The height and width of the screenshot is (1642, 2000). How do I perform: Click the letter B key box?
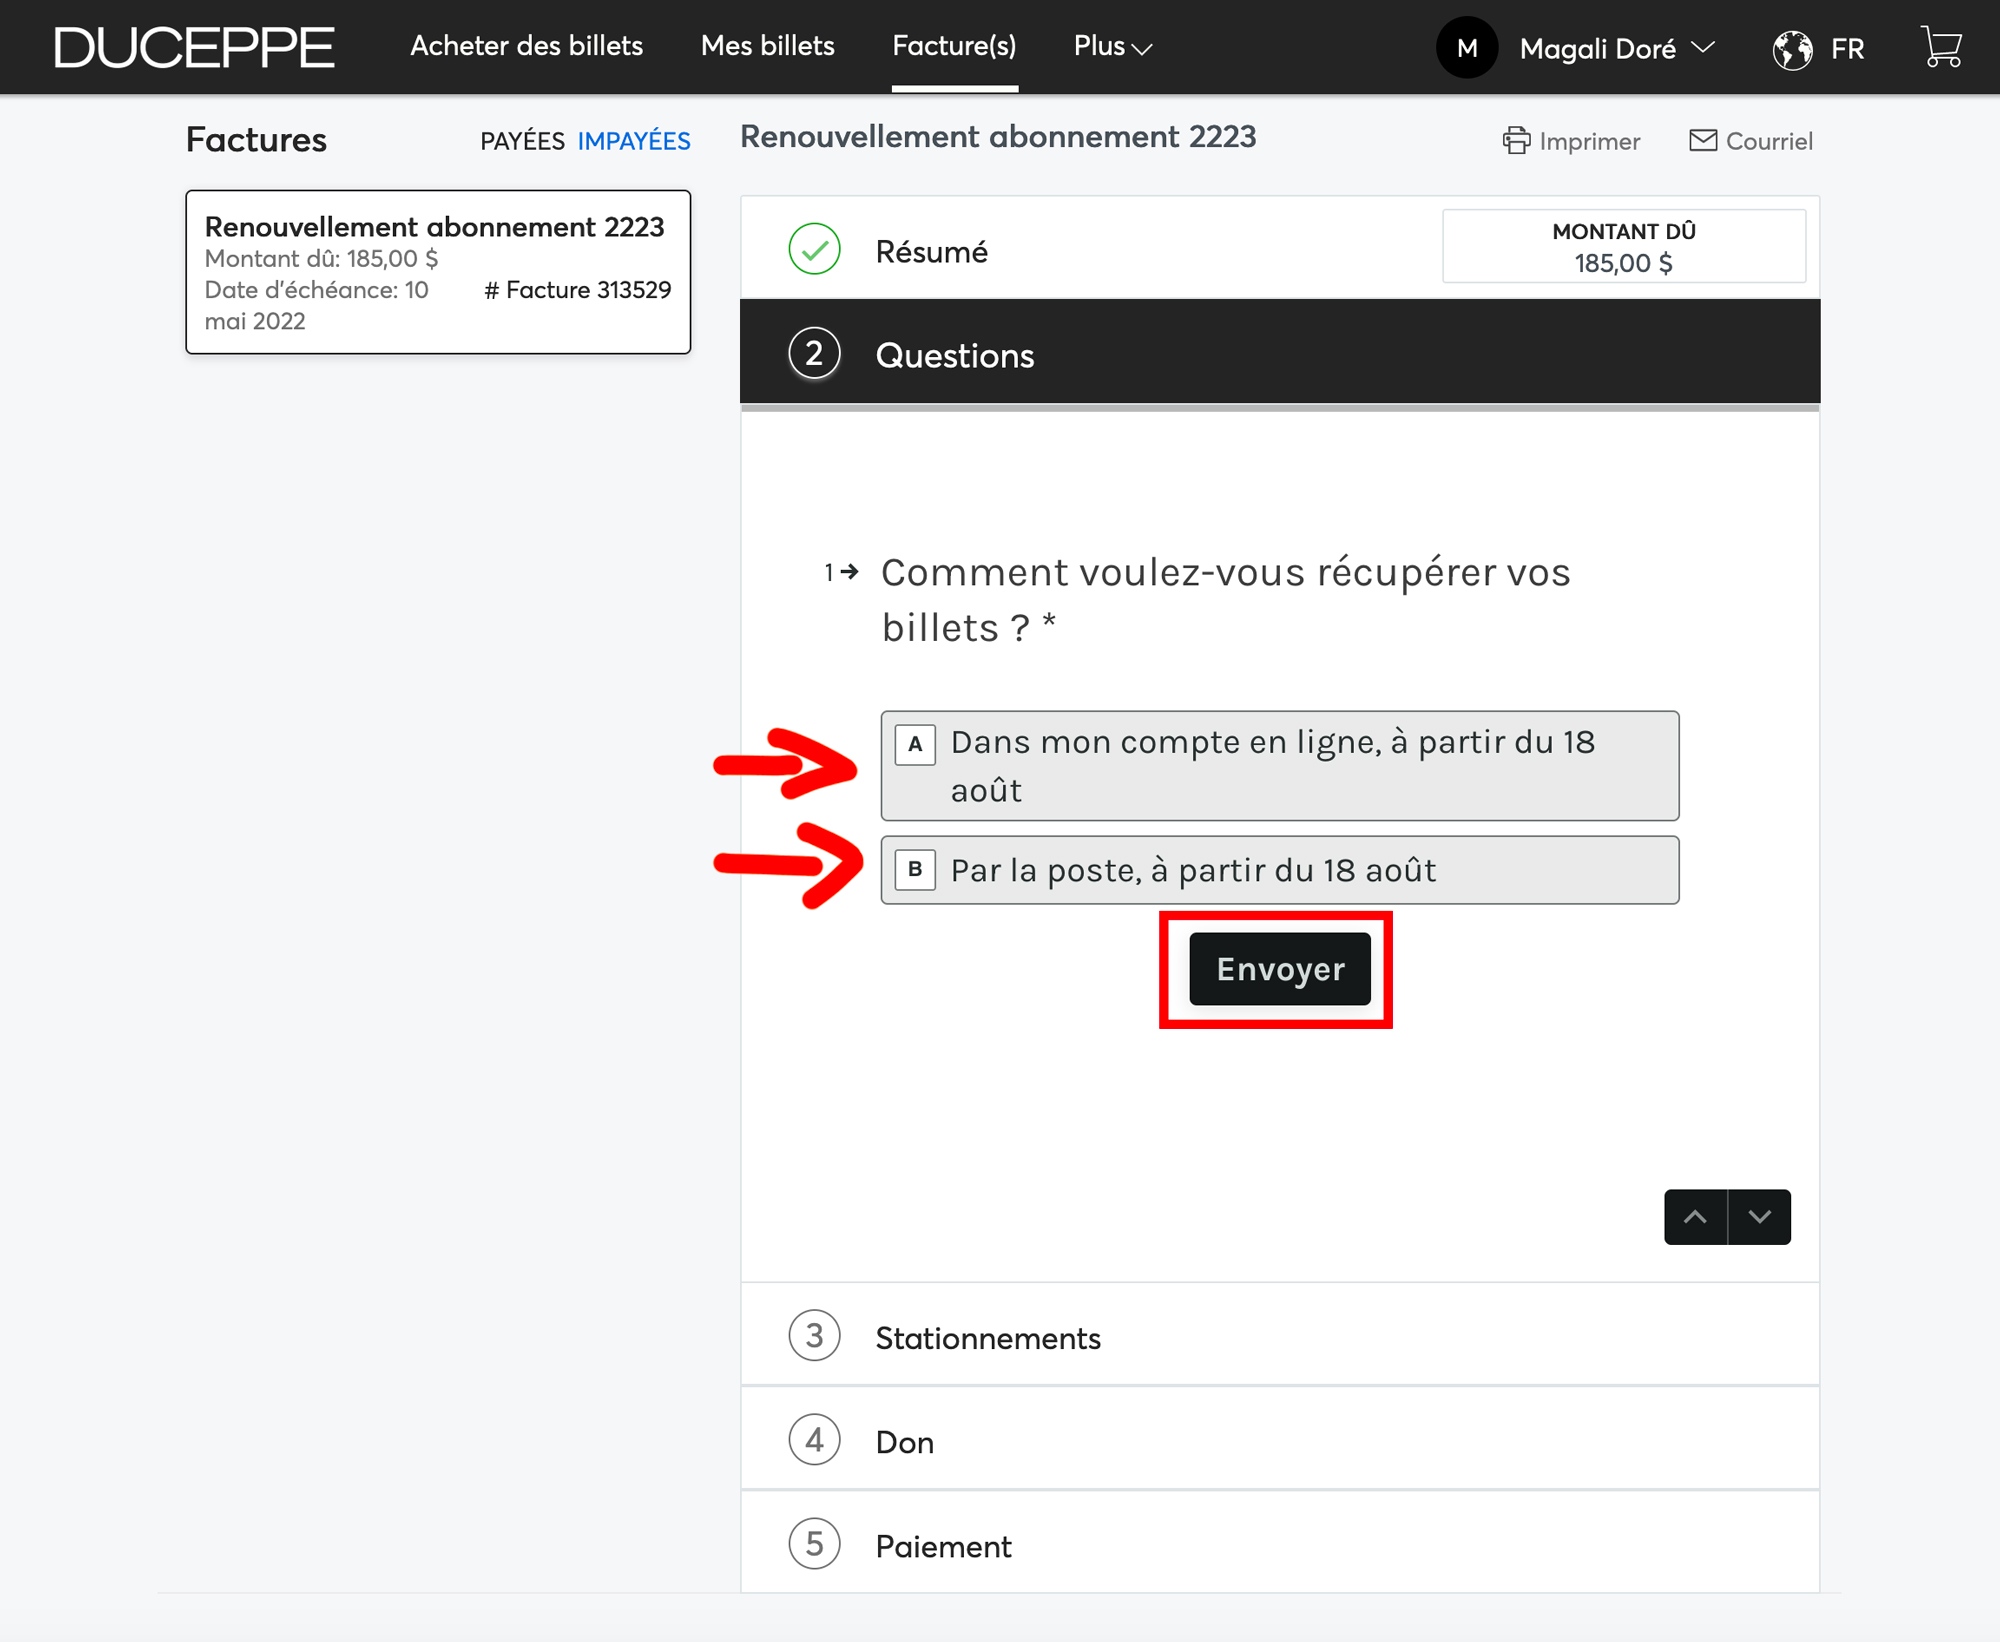click(x=914, y=870)
